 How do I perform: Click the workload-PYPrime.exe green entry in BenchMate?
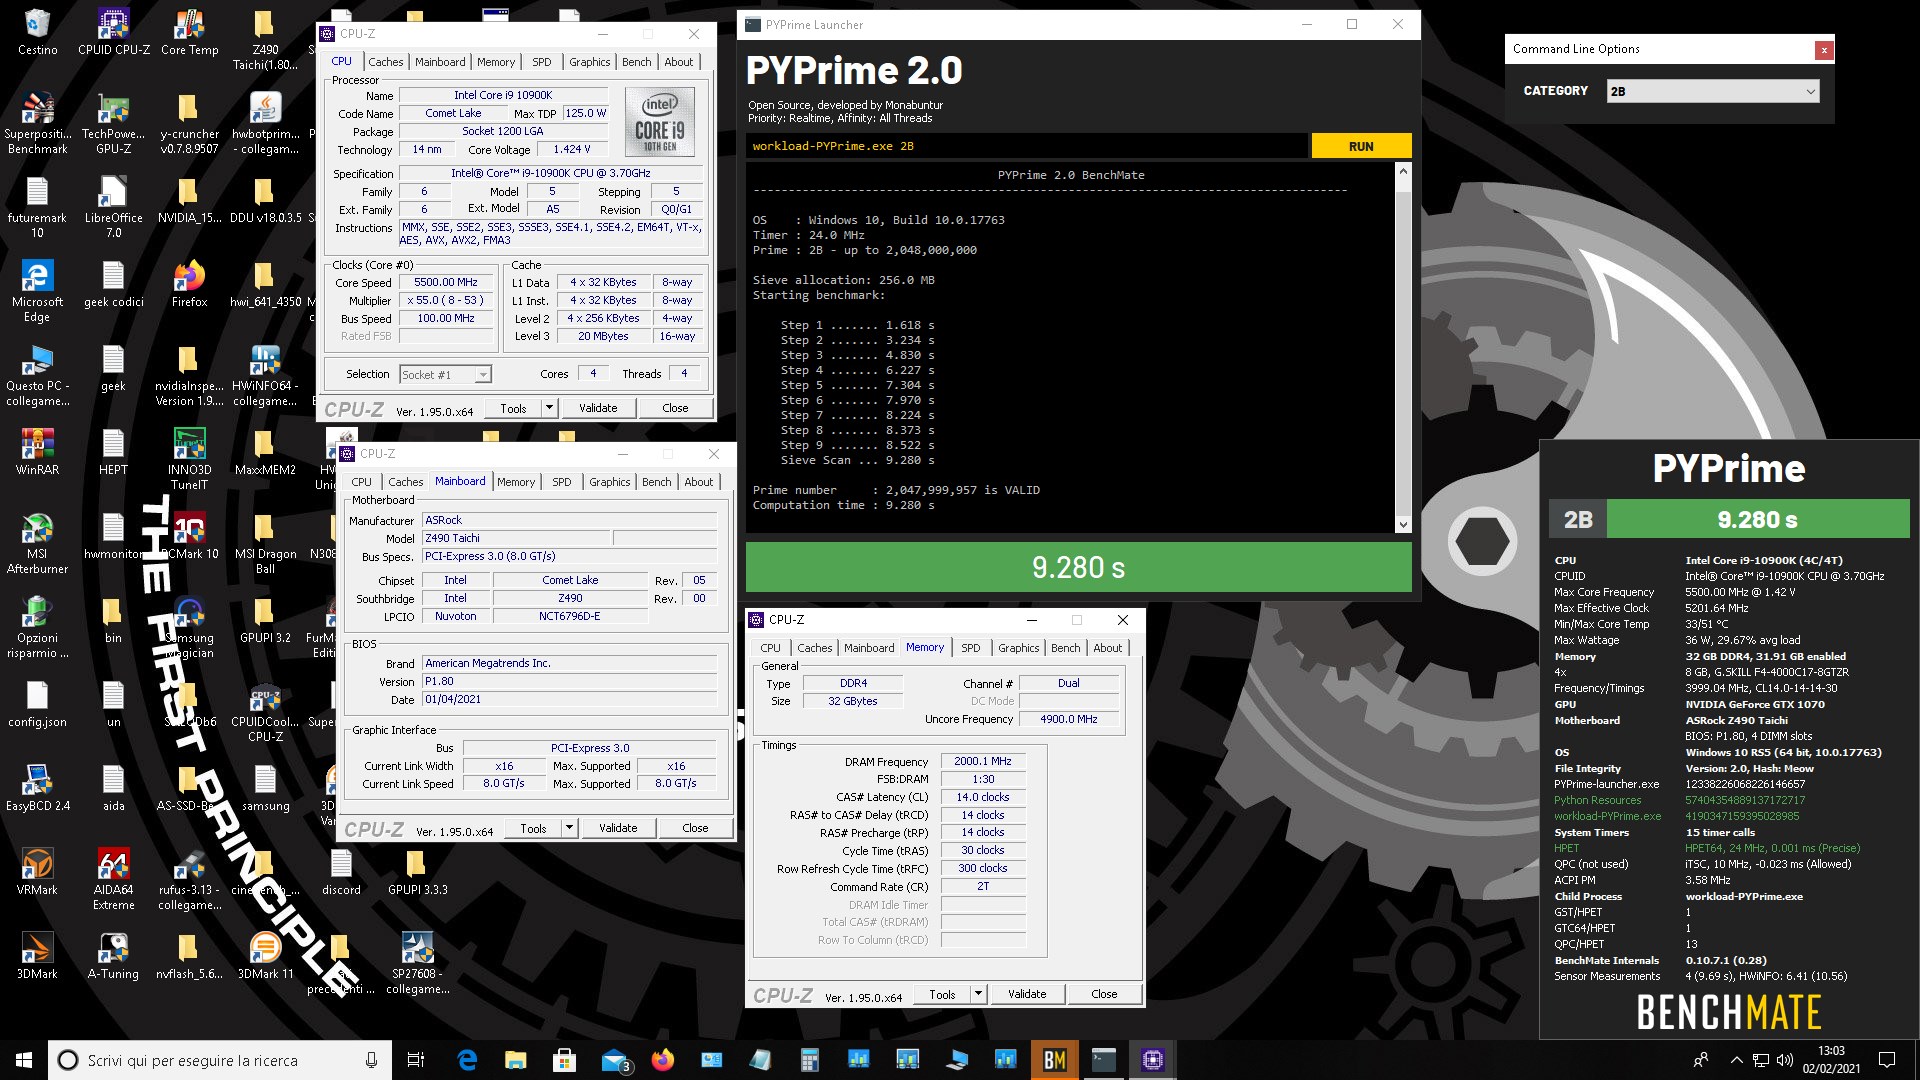[1607, 816]
